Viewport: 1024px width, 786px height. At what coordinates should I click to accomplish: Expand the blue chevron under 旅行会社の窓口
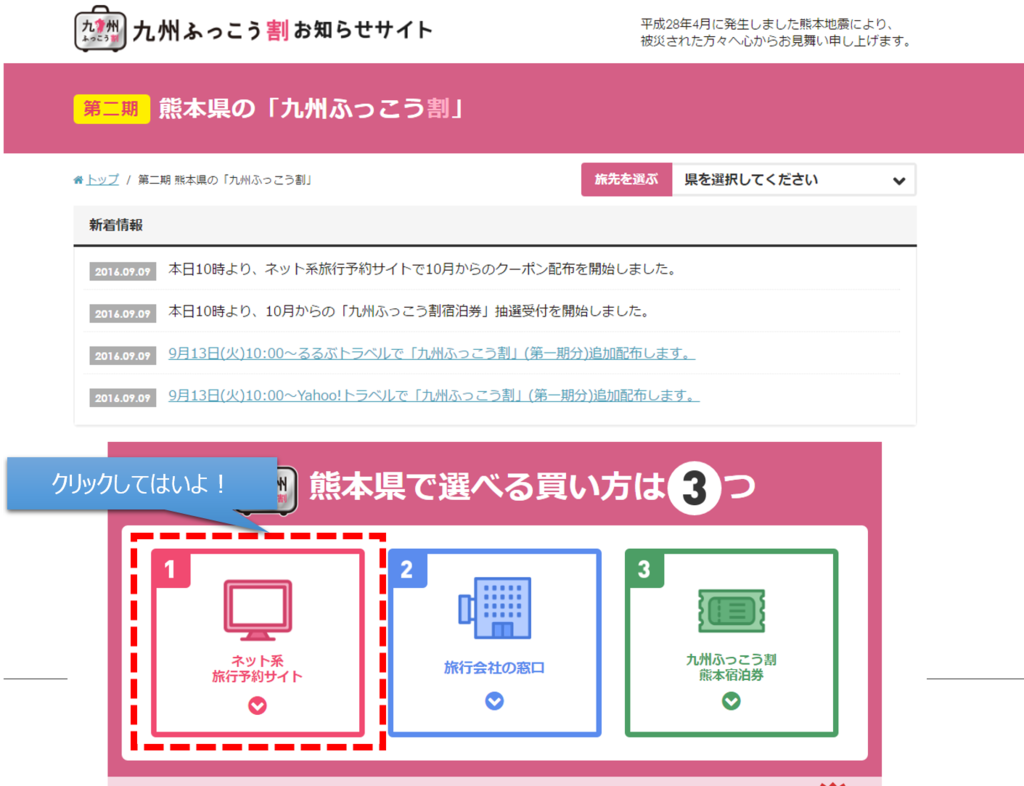click(x=494, y=701)
